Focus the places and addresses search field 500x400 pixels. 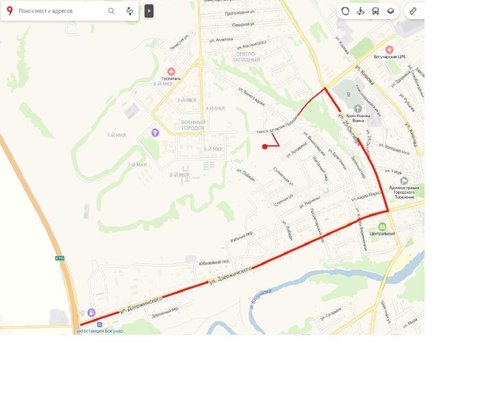[61, 11]
